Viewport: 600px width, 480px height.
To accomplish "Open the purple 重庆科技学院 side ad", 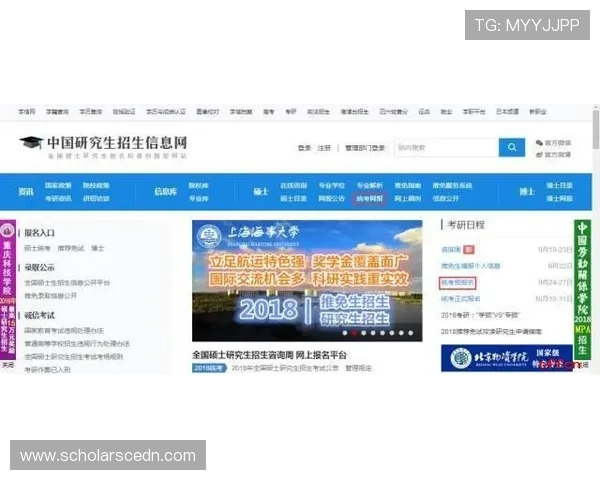I will tap(8, 290).
